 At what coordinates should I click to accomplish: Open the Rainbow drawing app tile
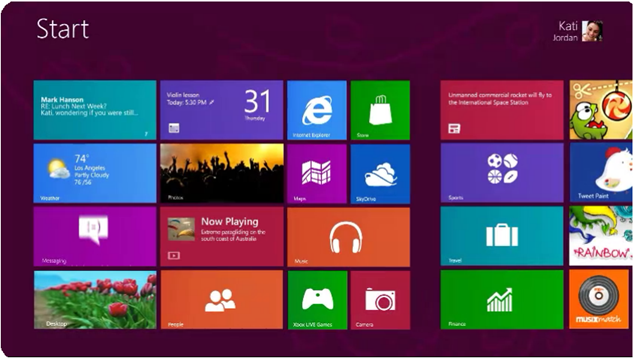click(601, 236)
